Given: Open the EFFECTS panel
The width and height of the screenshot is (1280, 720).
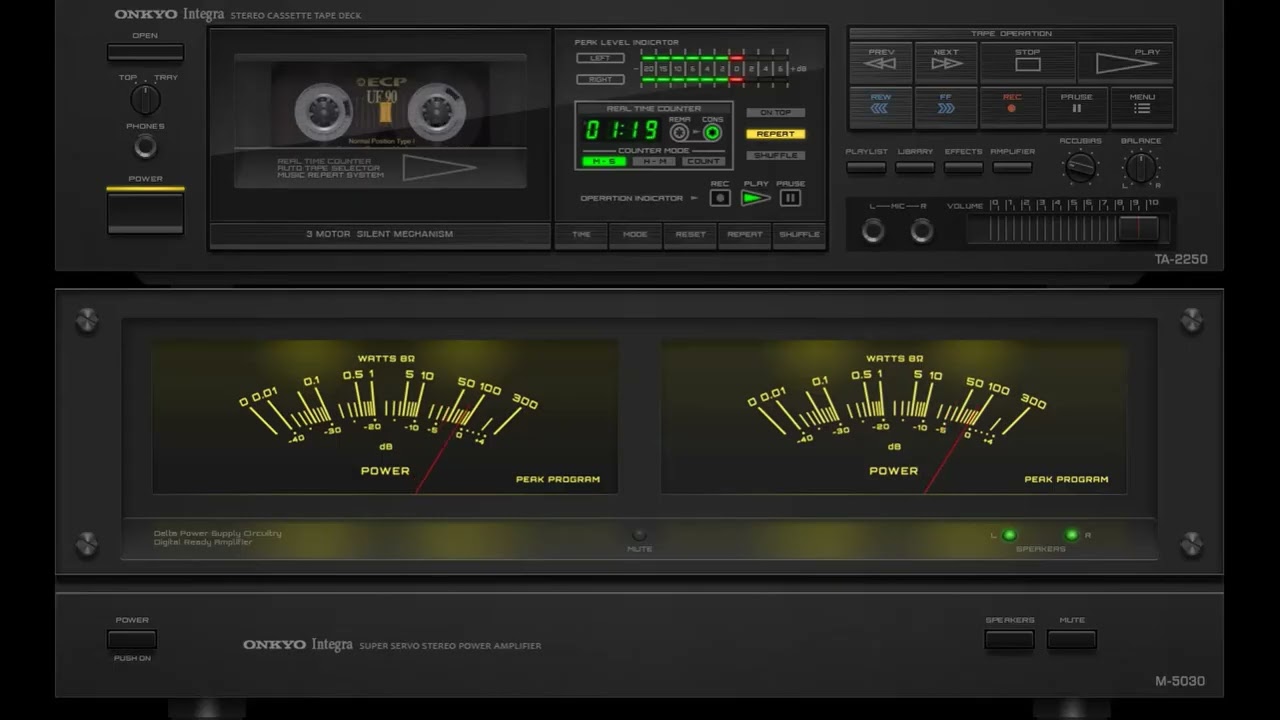Looking at the screenshot, I should tap(963, 167).
